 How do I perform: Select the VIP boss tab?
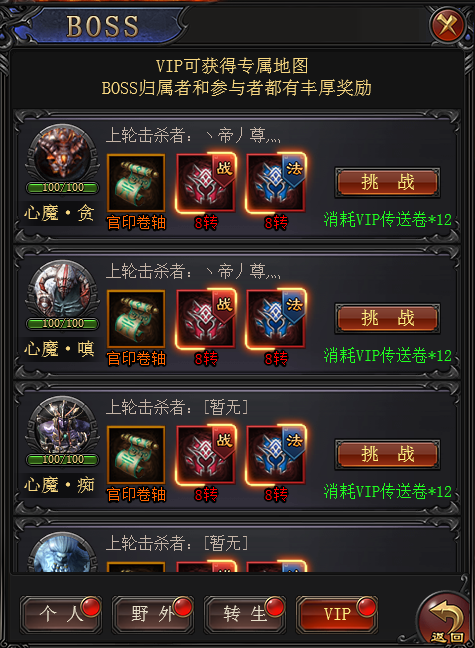[337, 614]
